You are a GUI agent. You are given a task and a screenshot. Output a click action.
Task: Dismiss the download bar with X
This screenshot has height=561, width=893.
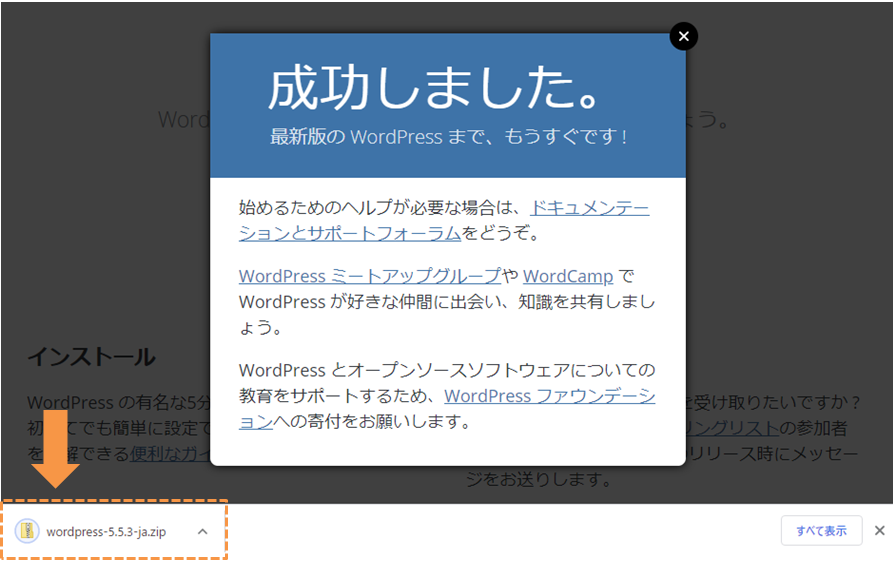click(879, 531)
